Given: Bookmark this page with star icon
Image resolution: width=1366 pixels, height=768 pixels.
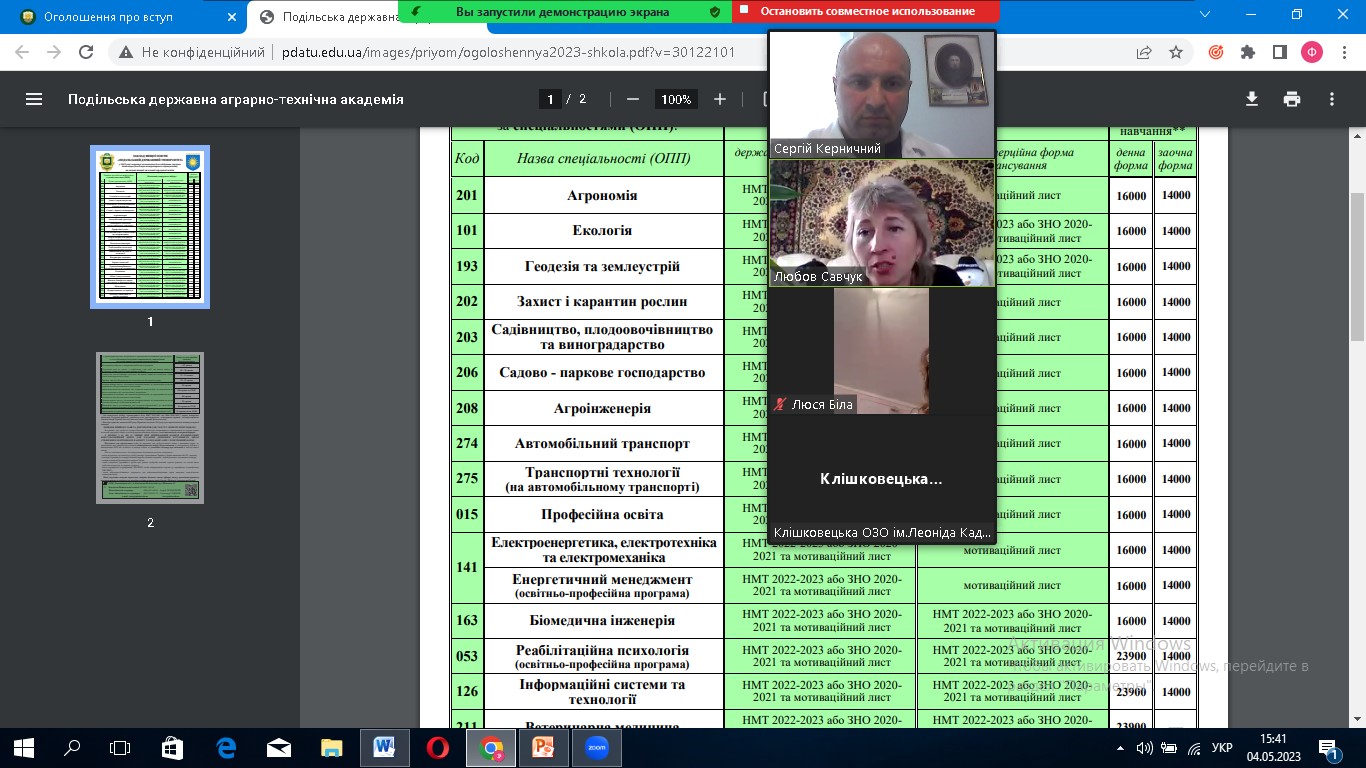Looking at the screenshot, I should pos(1176,52).
